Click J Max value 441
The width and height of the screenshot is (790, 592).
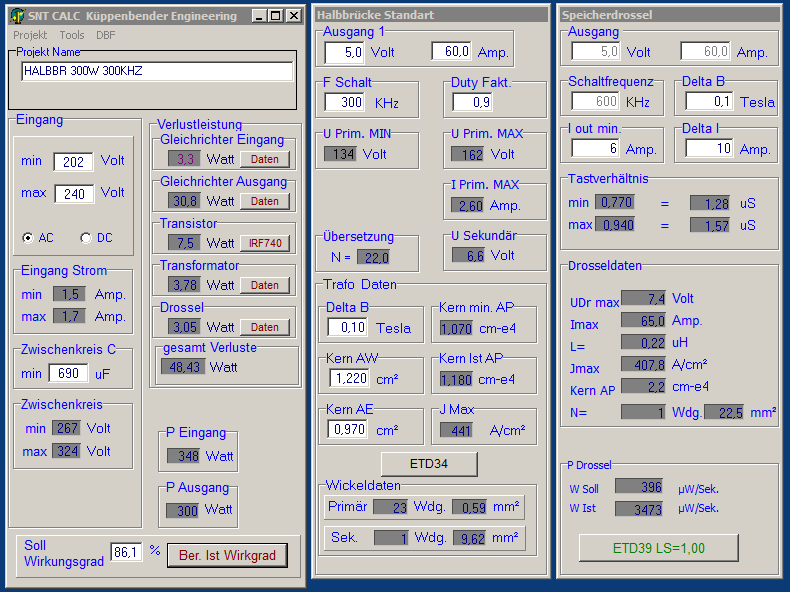pyautogui.click(x=456, y=431)
